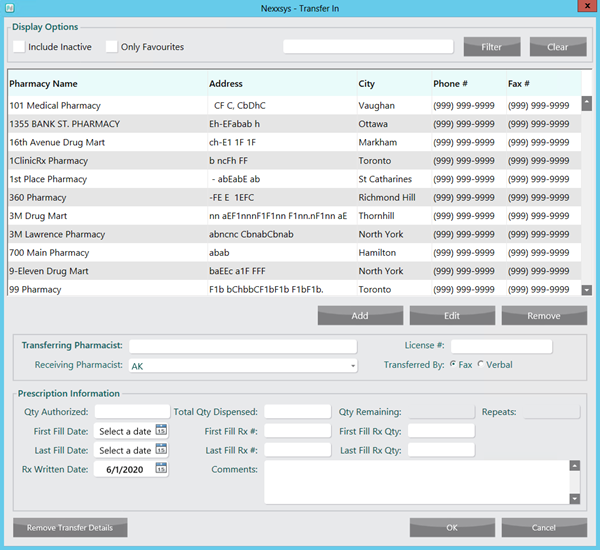Image resolution: width=600 pixels, height=550 pixels.
Task: Expand the Receiving Pharmacist dropdown
Action: [x=353, y=366]
